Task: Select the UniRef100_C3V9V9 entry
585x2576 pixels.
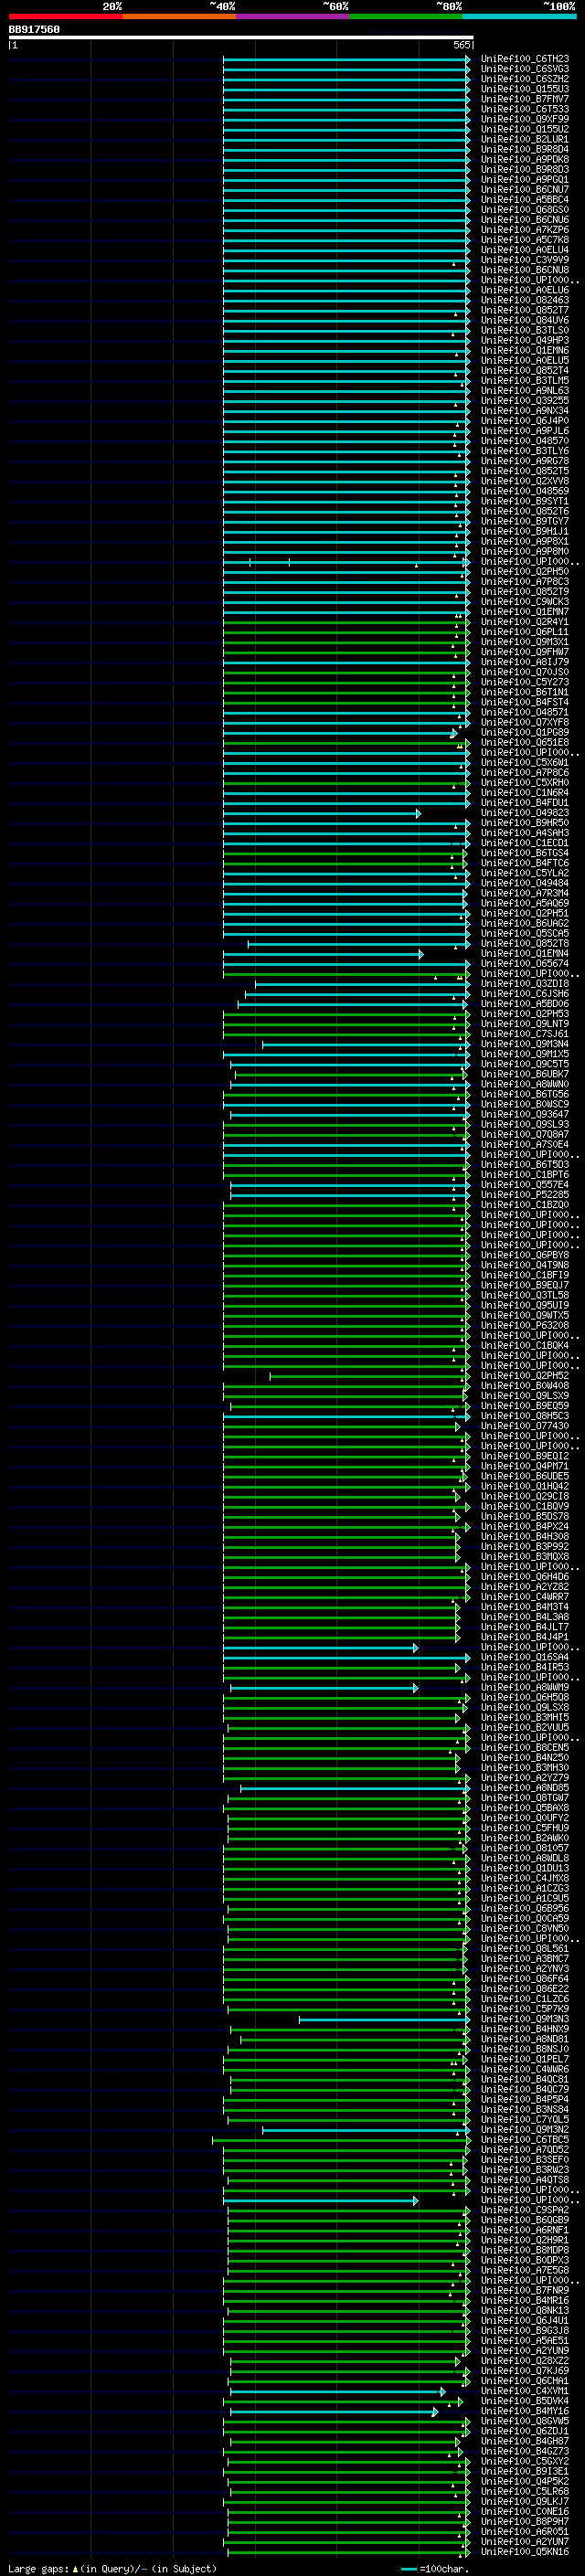Action: [x=525, y=260]
